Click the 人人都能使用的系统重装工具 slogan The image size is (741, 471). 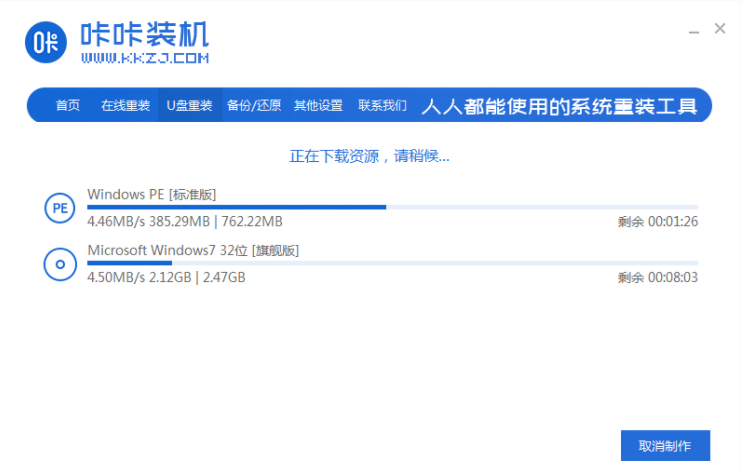(559, 106)
